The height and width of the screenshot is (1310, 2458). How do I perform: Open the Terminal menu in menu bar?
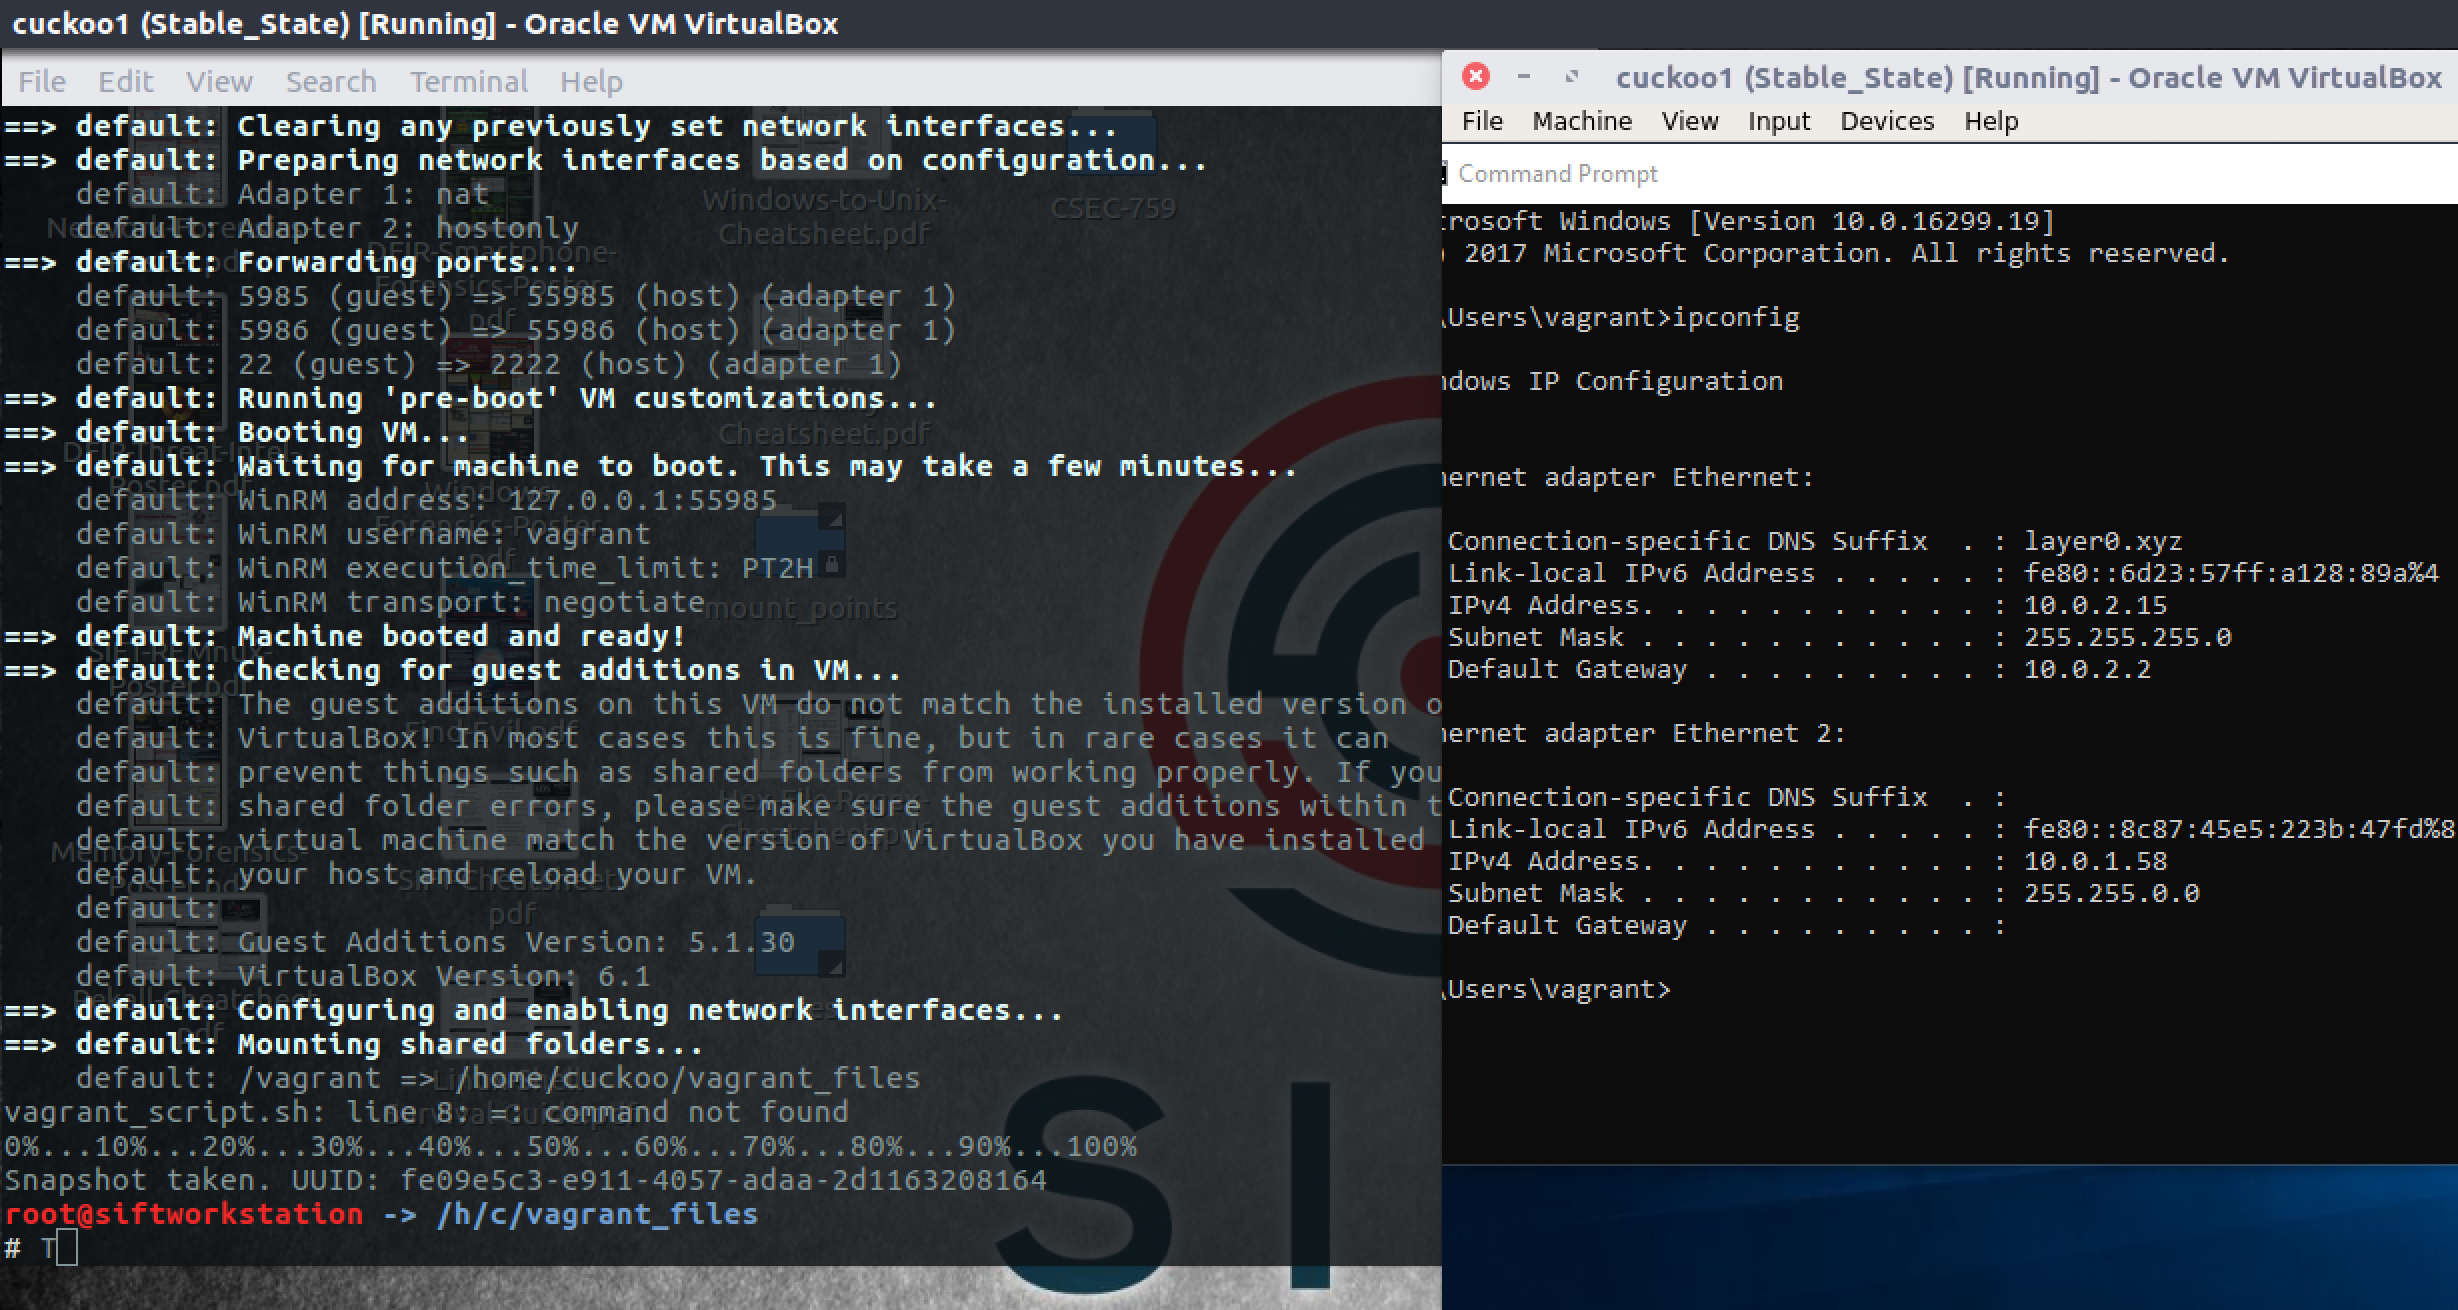coord(468,81)
